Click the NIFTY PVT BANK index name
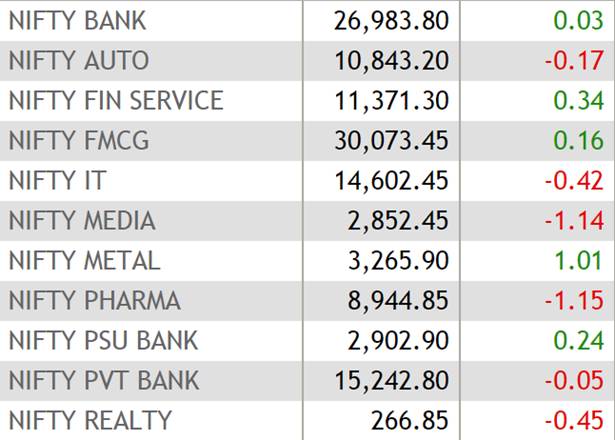This screenshot has height=440, width=615. 103,380
